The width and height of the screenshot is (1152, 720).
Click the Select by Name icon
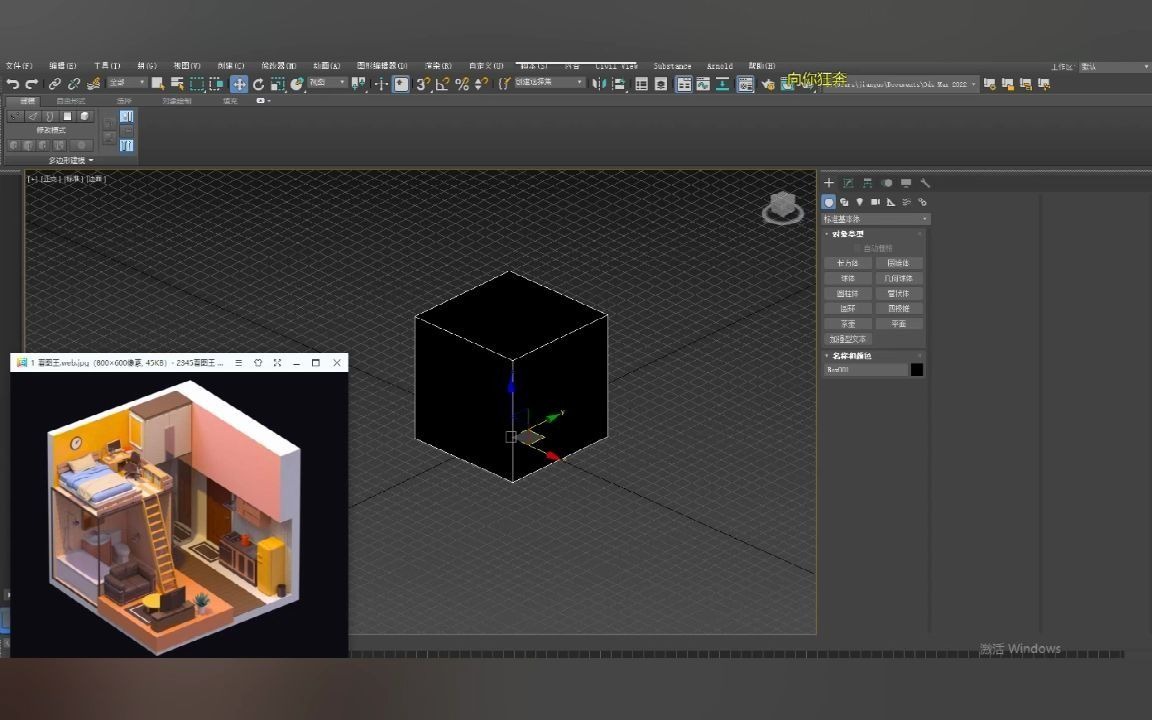click(x=176, y=84)
